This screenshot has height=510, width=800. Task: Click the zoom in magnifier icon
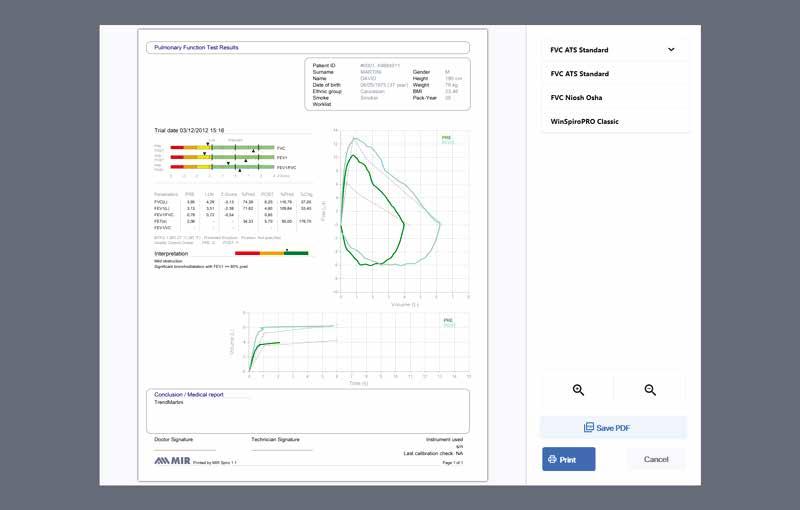tap(578, 390)
